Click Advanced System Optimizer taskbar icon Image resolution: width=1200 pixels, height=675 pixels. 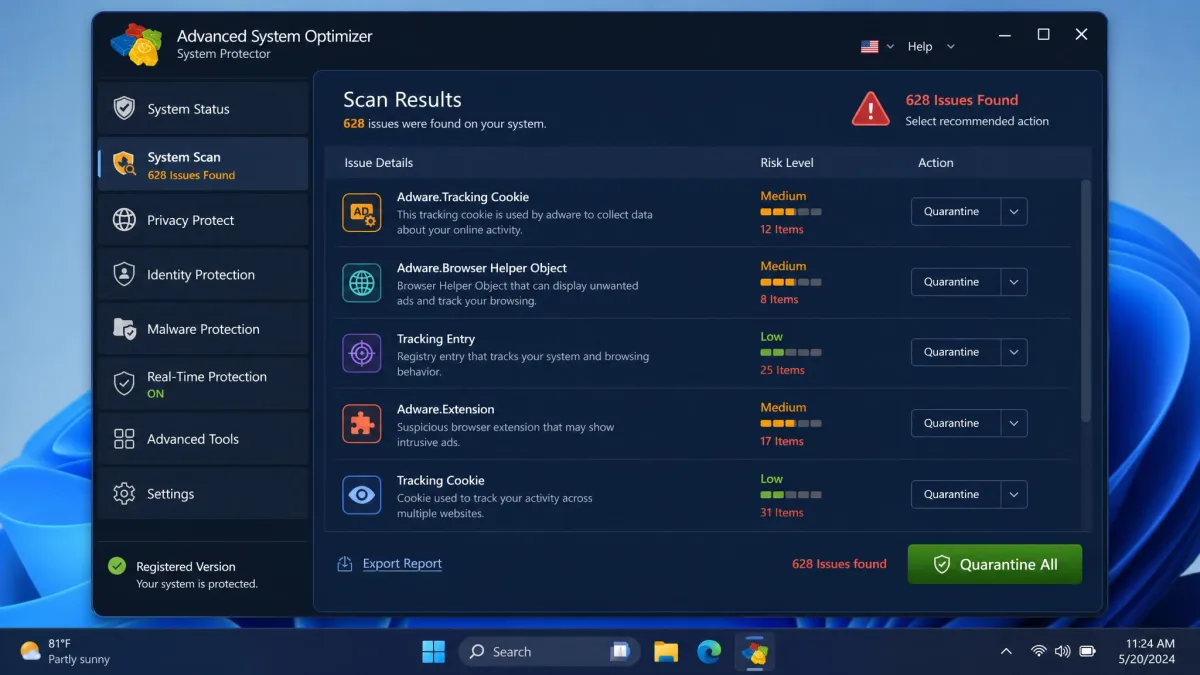click(x=754, y=652)
